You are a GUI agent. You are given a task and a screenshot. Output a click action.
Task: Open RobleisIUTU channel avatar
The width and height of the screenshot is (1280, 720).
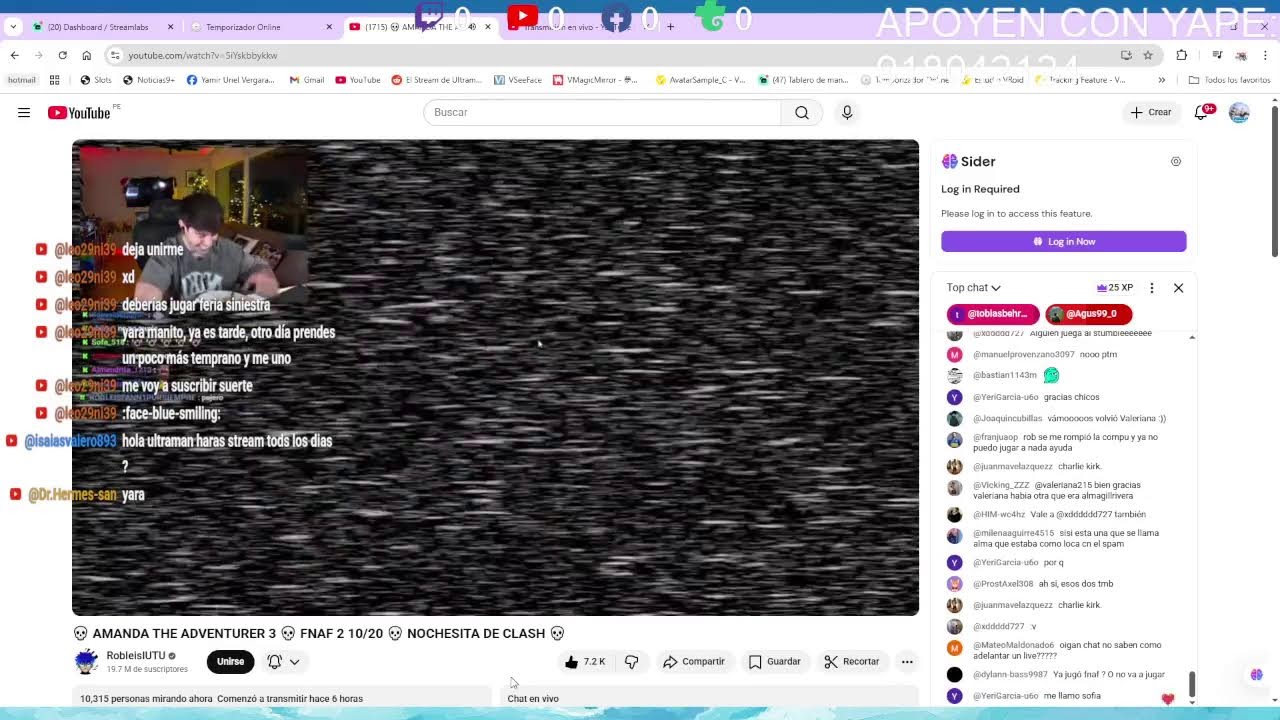[x=87, y=661]
